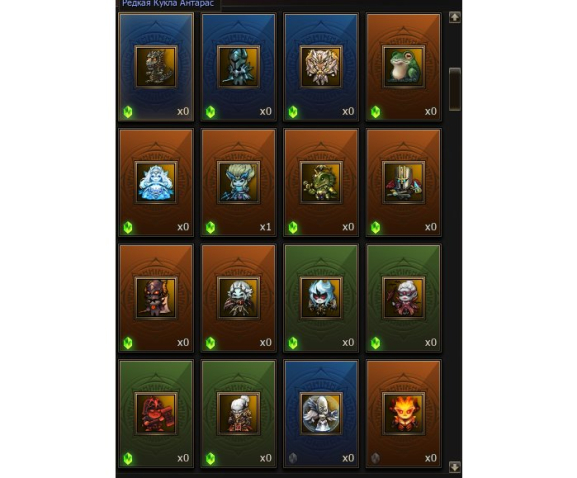Select the ice queen doll icon
The image size is (577, 478).
point(156,182)
